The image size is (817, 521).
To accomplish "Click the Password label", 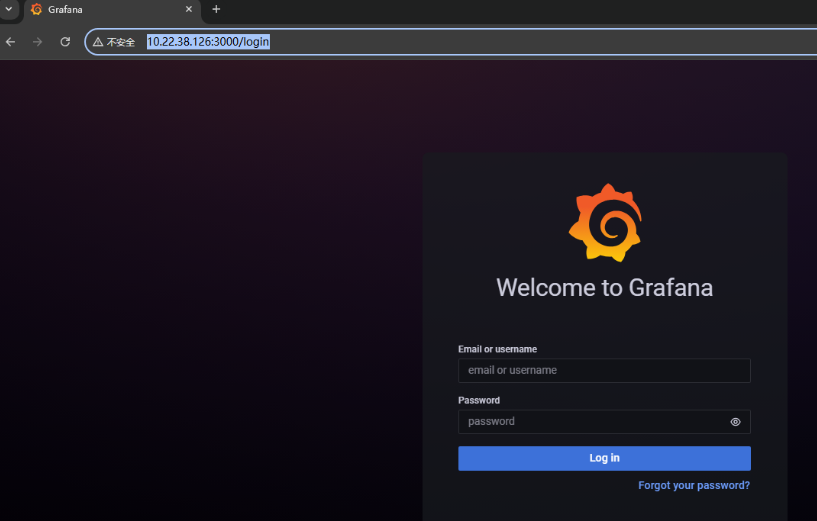I will click(479, 400).
